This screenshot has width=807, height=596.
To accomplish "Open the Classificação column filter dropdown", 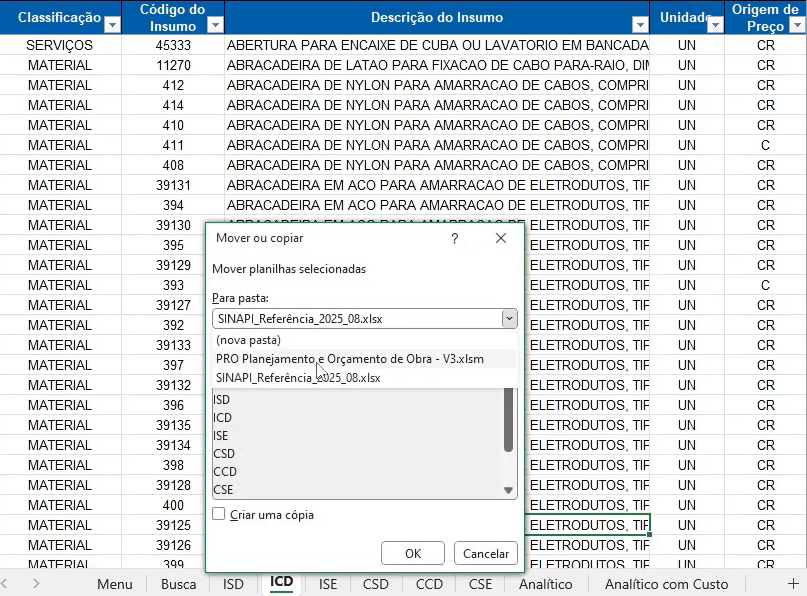I will point(112,25).
